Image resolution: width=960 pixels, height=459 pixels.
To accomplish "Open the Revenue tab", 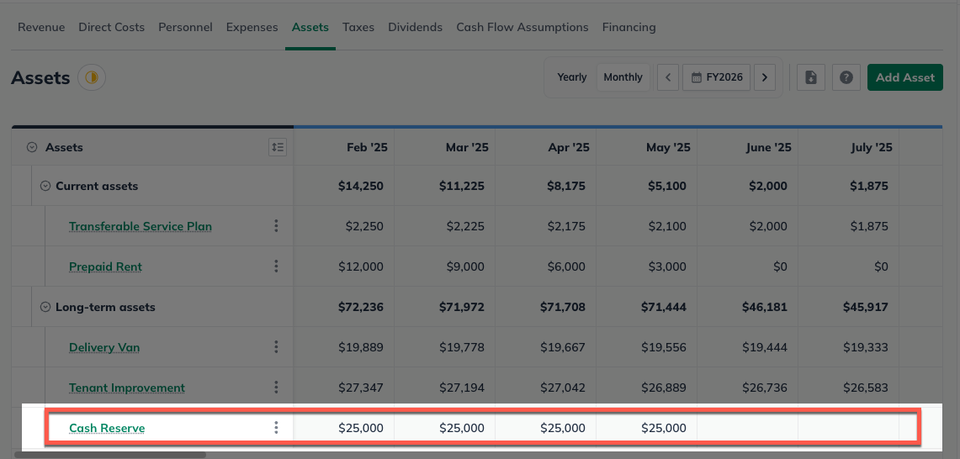I will [x=41, y=27].
